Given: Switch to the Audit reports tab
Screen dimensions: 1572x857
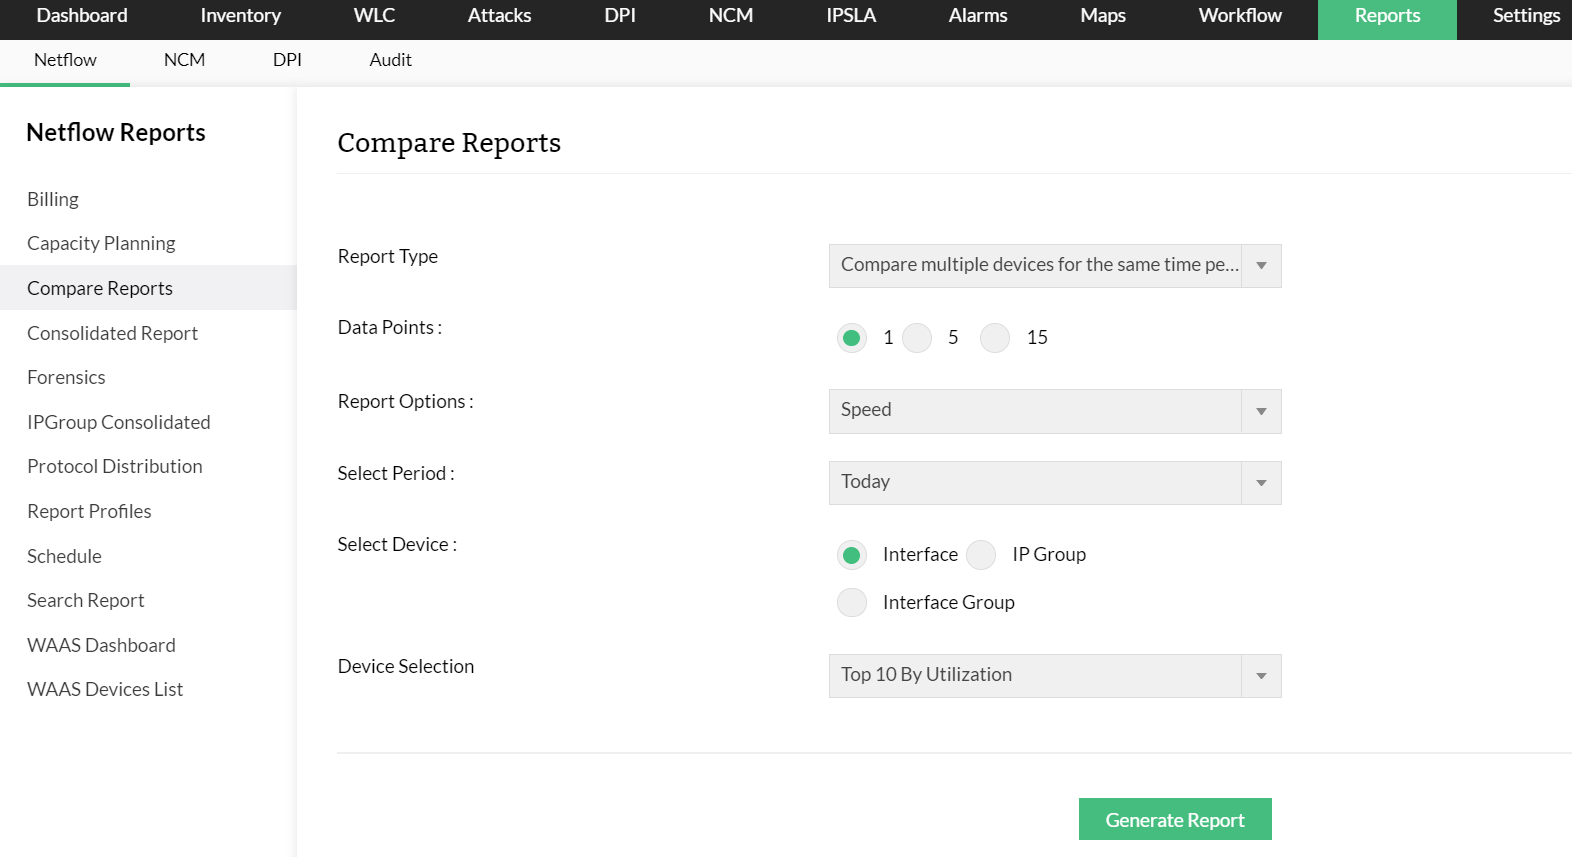Looking at the screenshot, I should tap(390, 60).
